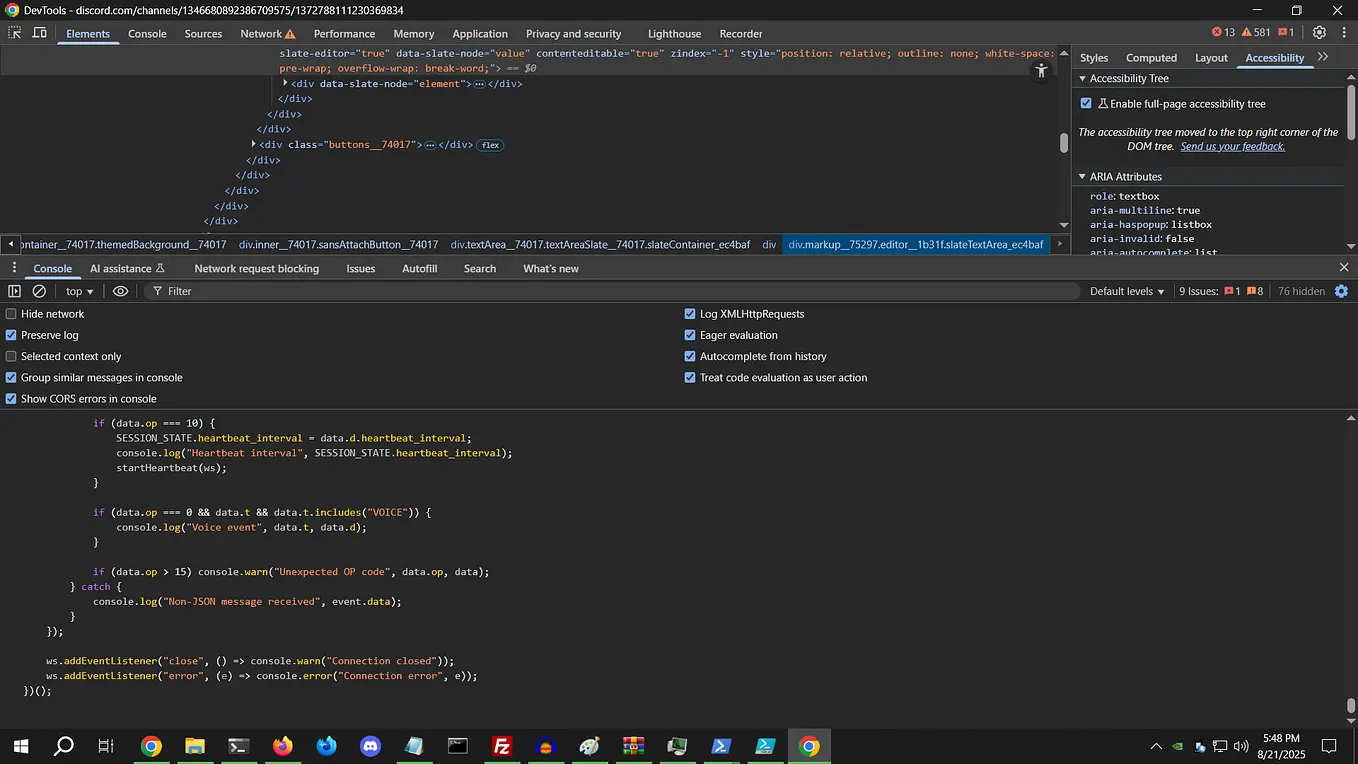Screen dimensions: 1358x764
Task: Expand the buttons__74017 div node
Action: click(253, 144)
